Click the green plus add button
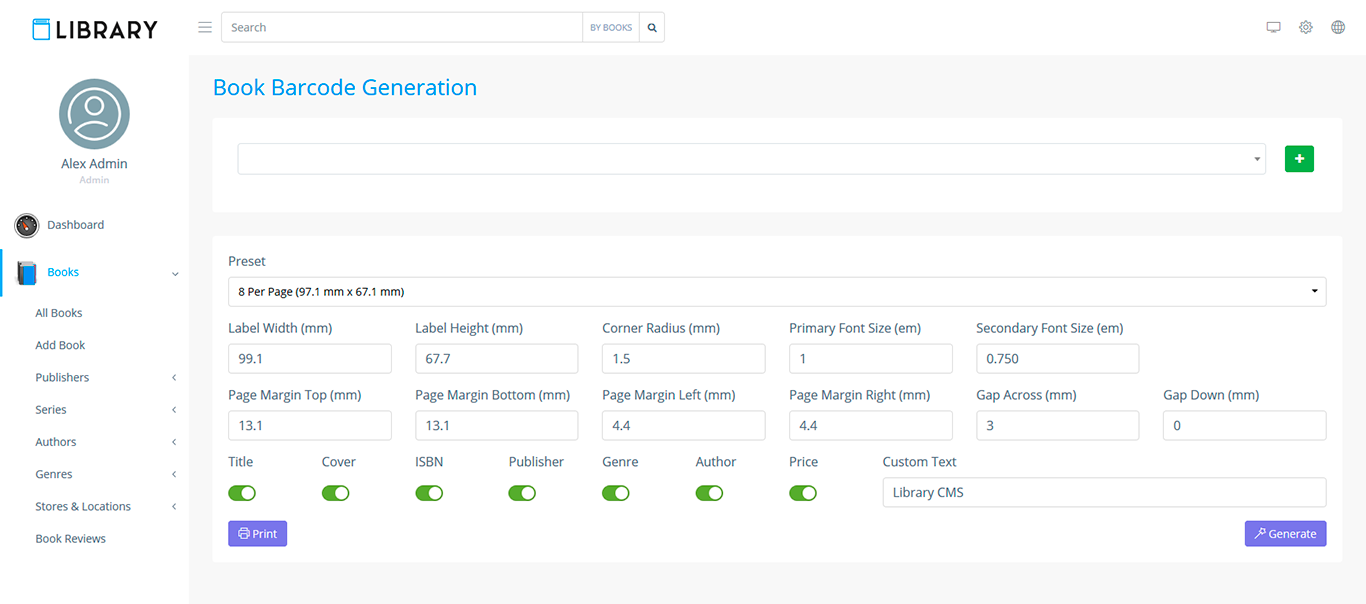The height and width of the screenshot is (604, 1366). tap(1299, 159)
